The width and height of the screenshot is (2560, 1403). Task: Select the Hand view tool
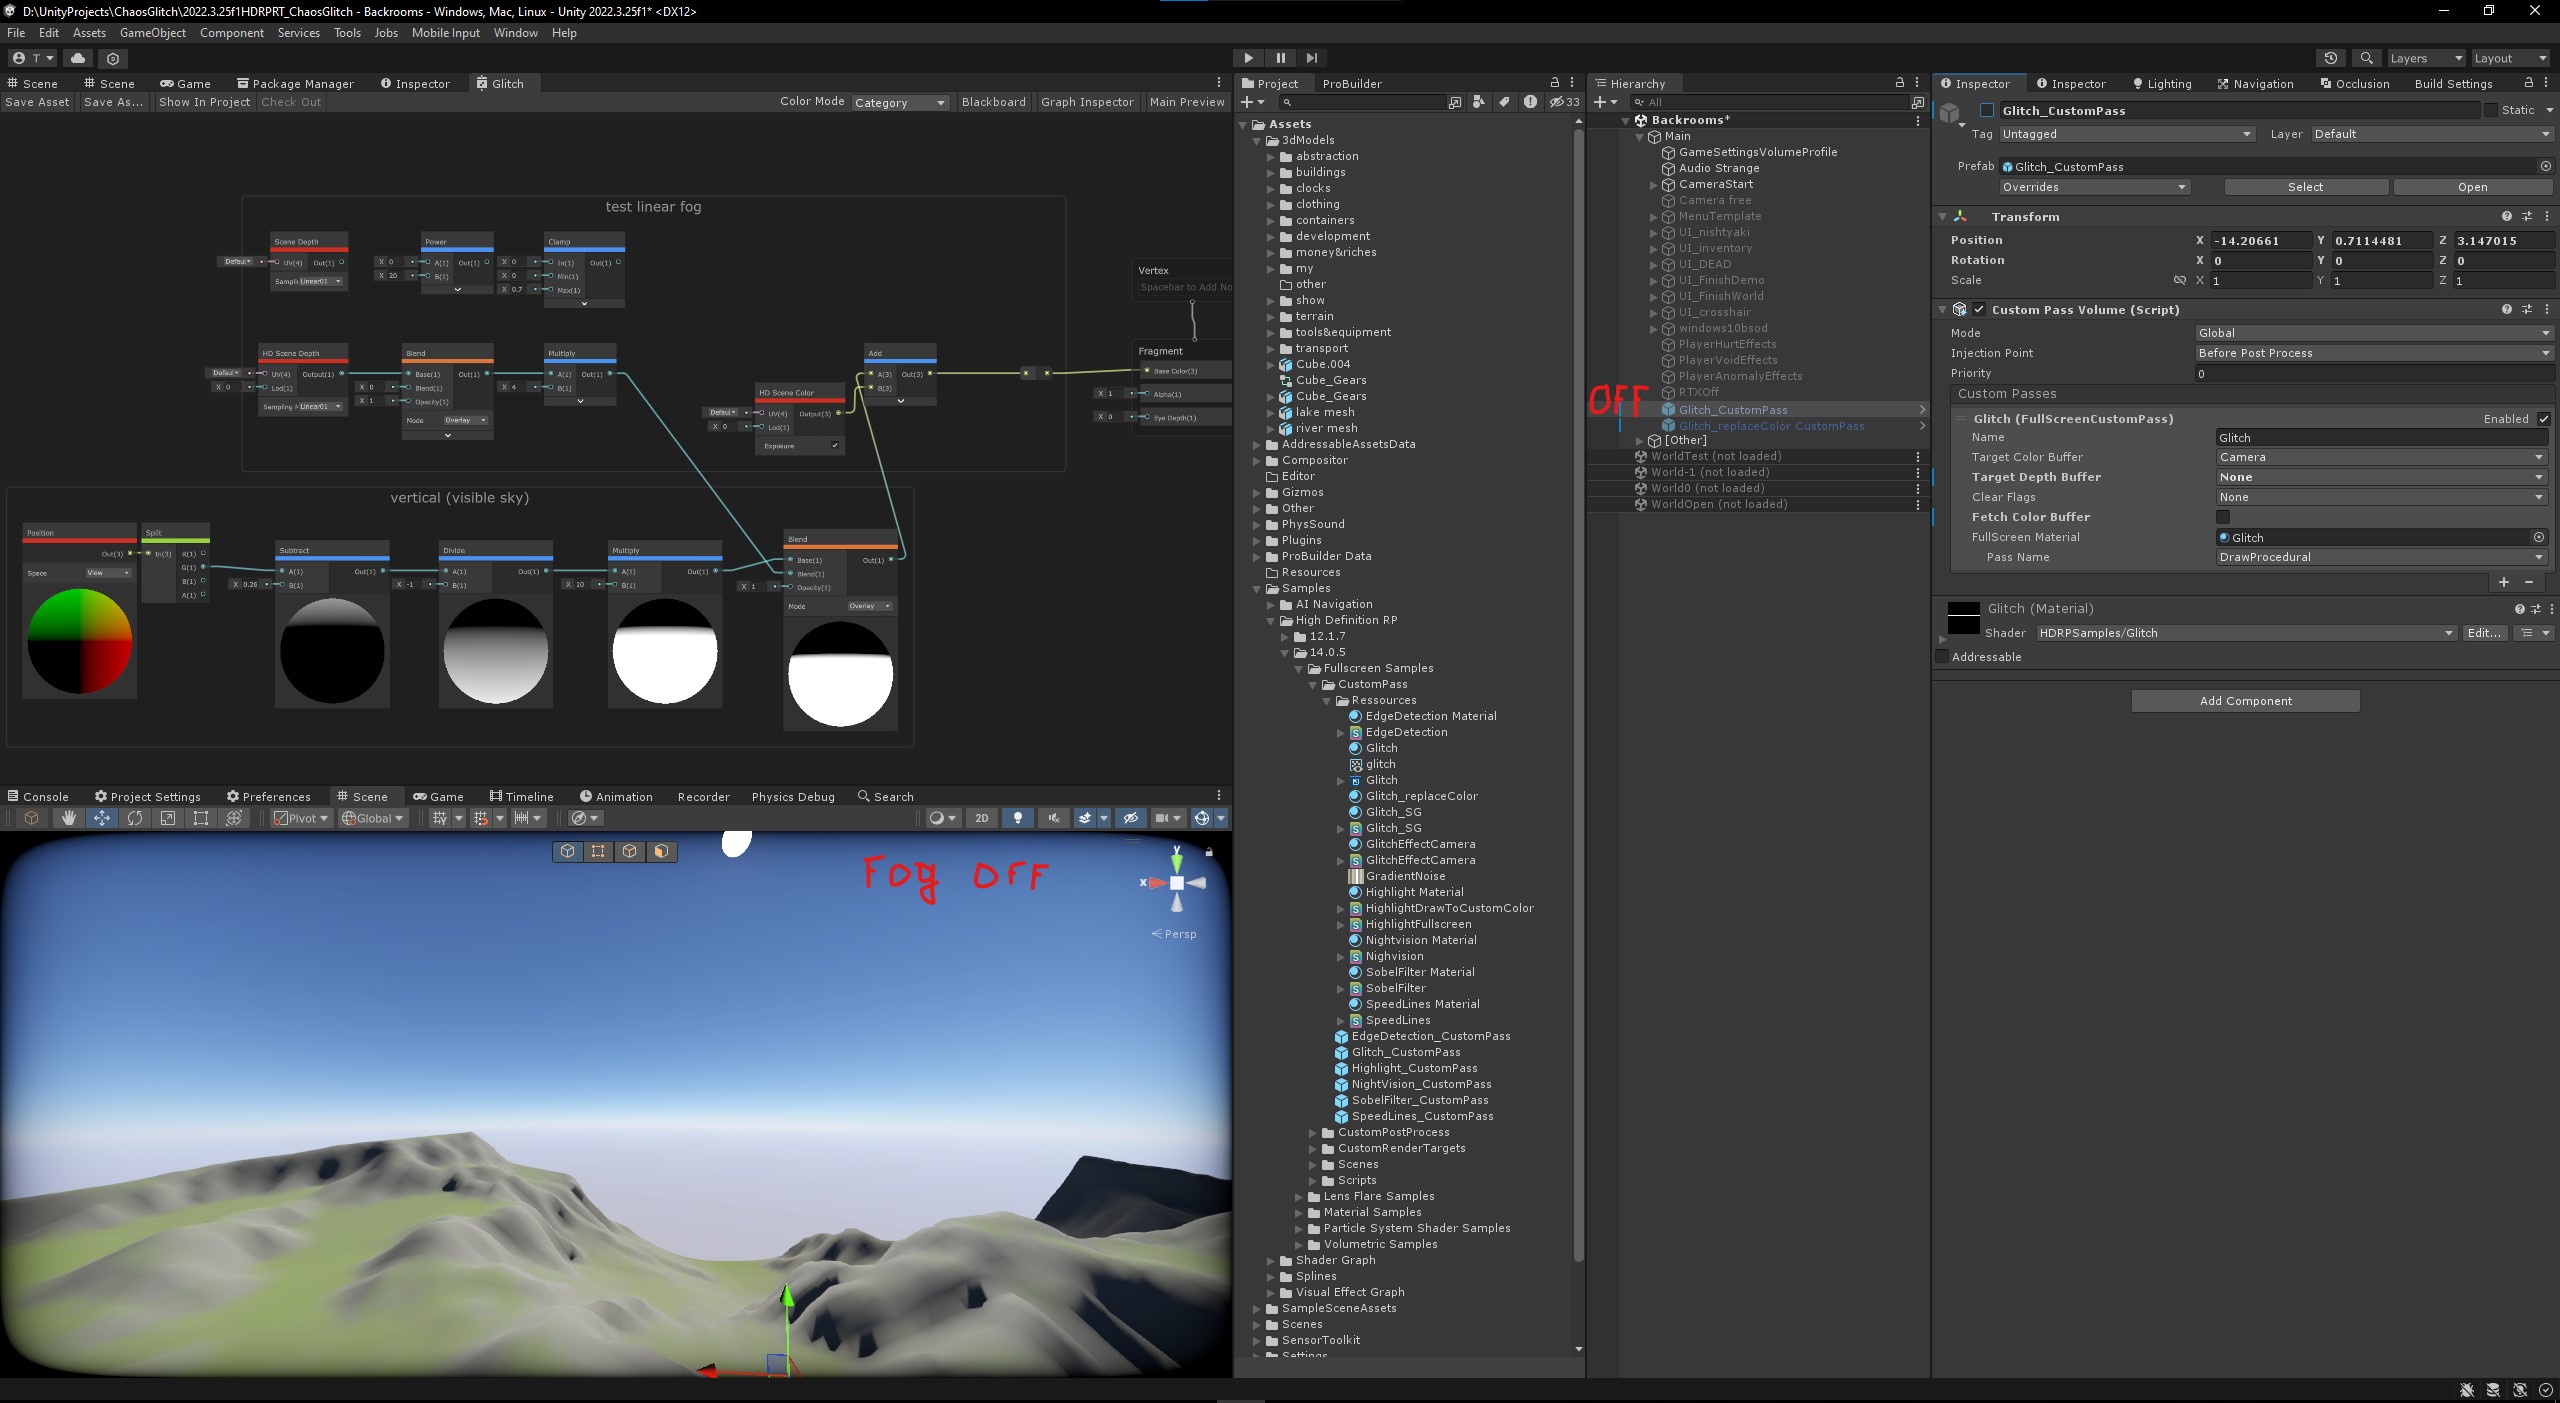click(68, 818)
